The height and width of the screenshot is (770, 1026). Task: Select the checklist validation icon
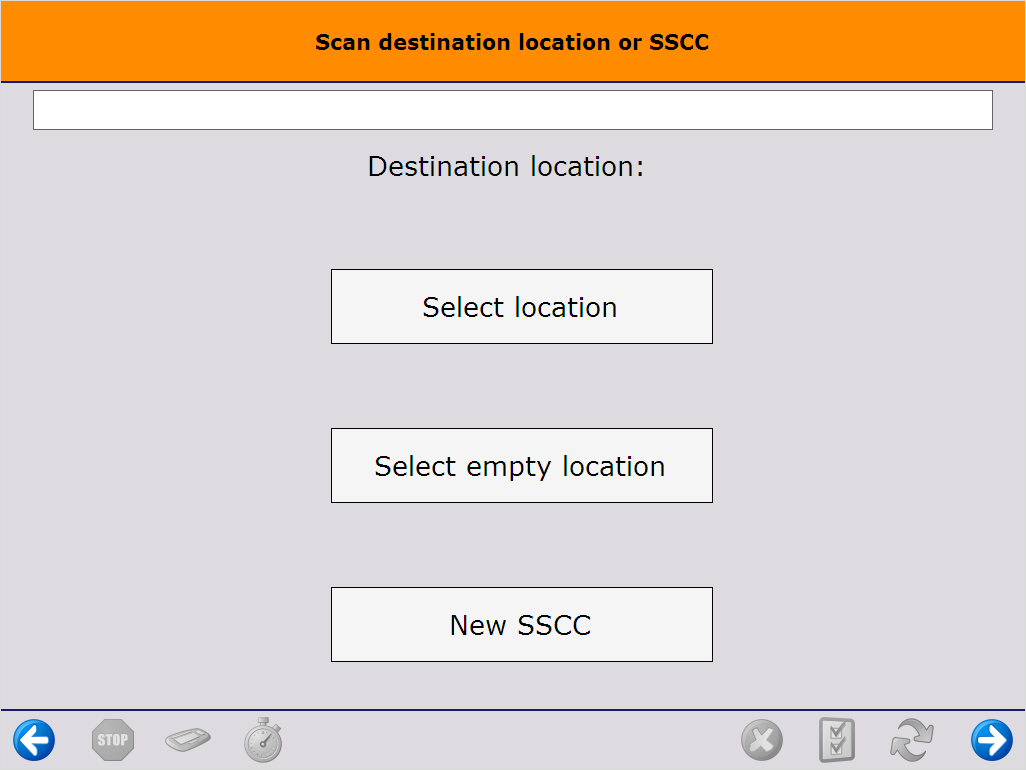[837, 739]
